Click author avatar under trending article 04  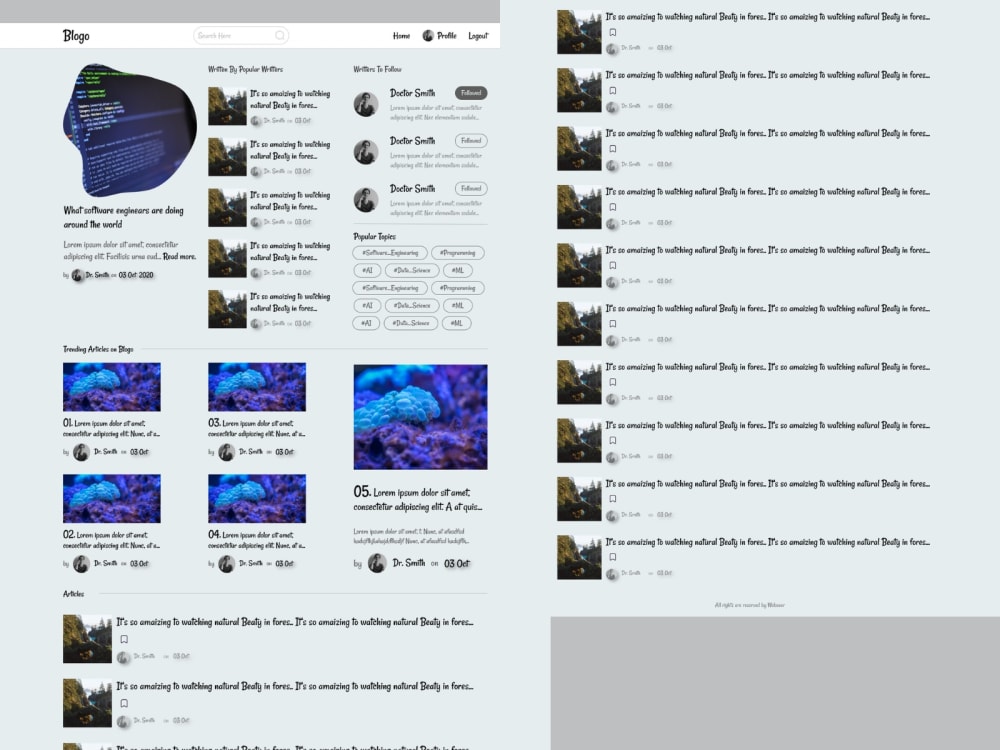(226, 564)
